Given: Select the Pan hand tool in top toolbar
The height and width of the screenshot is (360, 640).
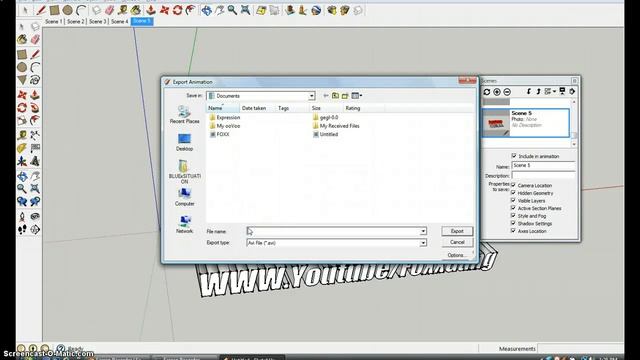Looking at the screenshot, I should point(220,10).
